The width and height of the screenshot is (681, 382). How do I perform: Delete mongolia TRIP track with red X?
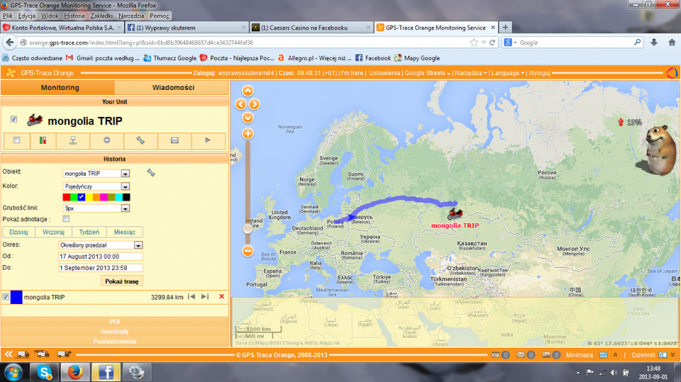[221, 296]
